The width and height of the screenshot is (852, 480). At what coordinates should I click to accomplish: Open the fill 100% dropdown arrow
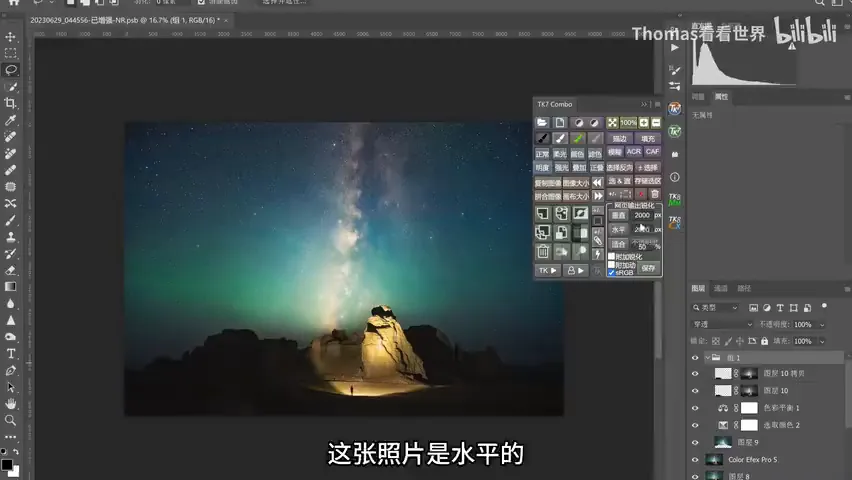click(822, 341)
